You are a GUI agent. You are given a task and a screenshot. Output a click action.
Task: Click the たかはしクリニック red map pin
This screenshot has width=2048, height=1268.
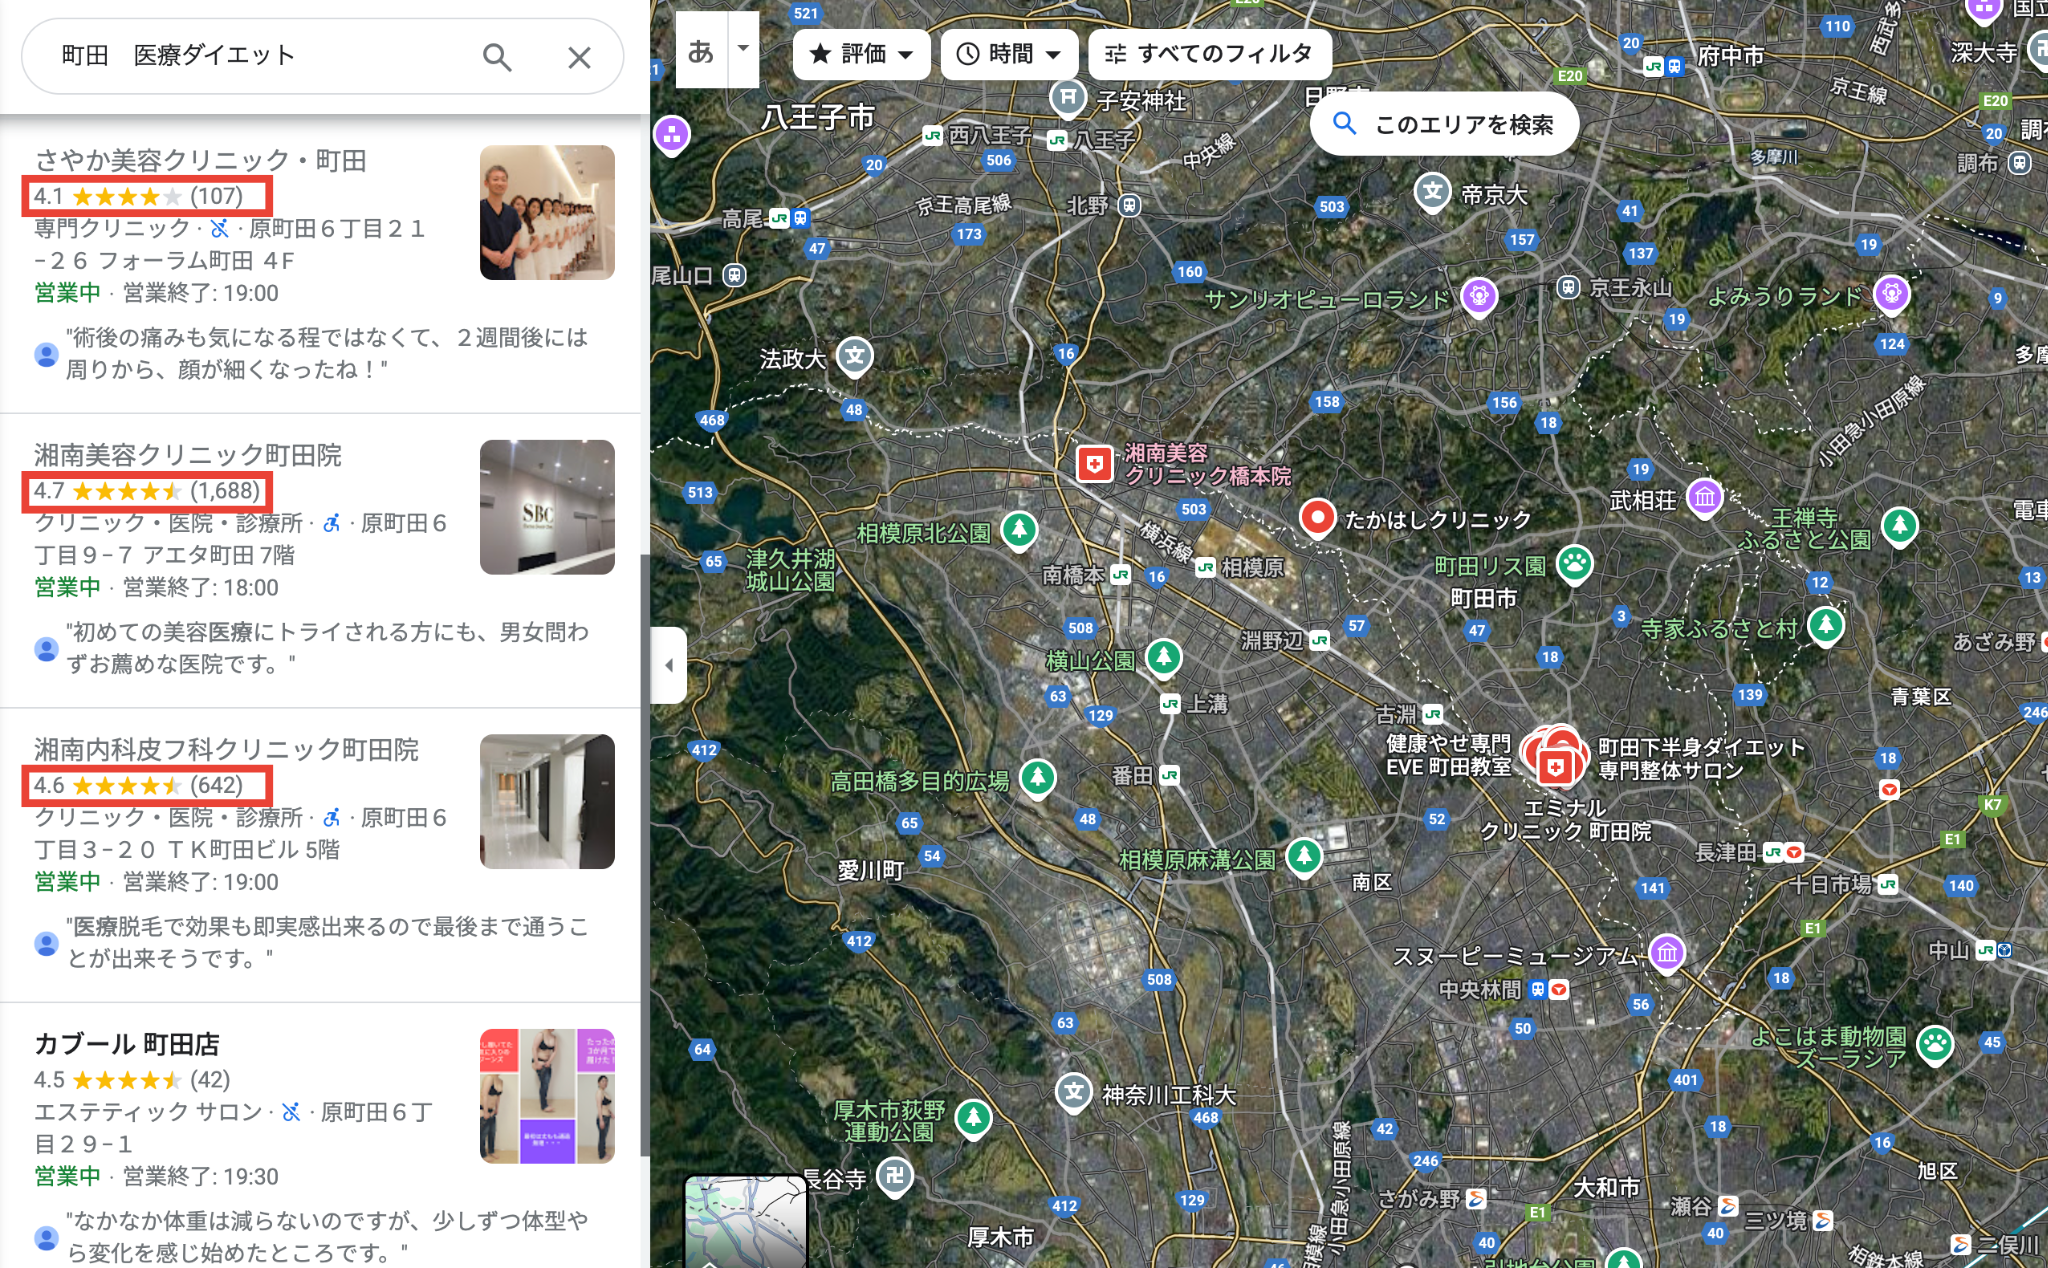[x=1317, y=518]
